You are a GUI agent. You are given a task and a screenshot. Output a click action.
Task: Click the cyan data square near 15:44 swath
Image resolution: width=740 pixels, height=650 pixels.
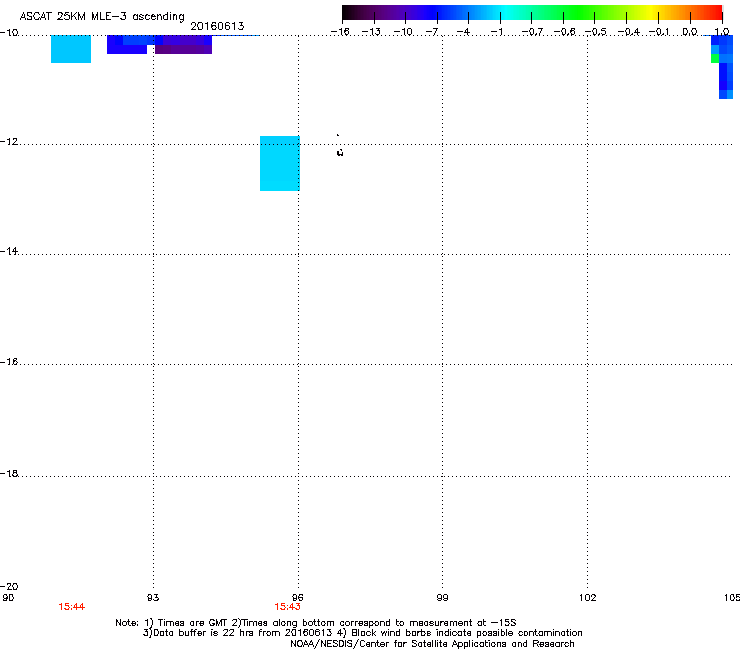(x=71, y=49)
